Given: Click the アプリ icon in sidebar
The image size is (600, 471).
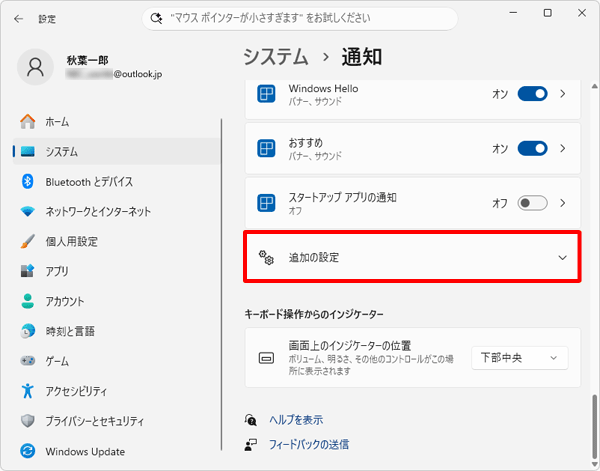Looking at the screenshot, I should point(28,271).
